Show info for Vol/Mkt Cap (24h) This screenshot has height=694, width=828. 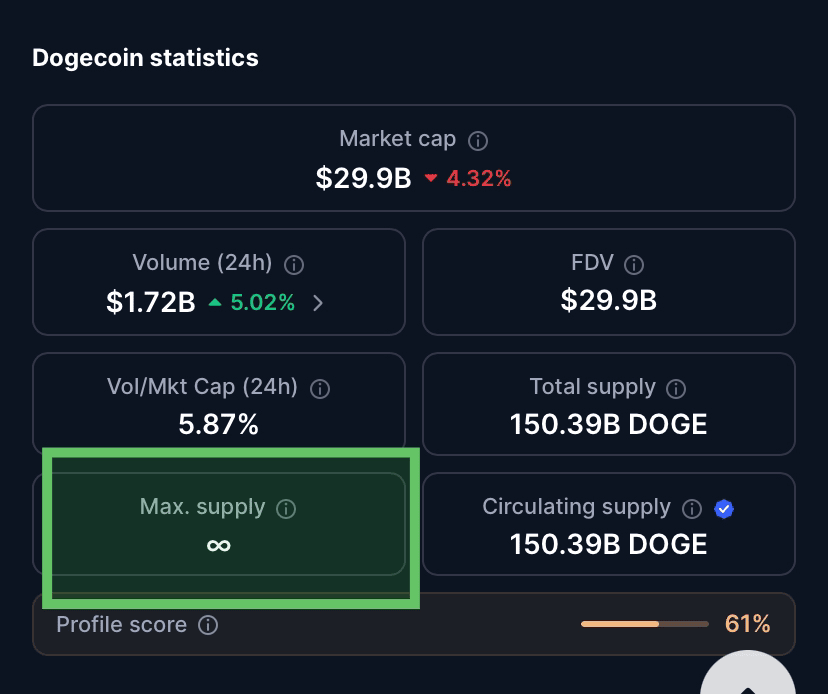pos(320,389)
